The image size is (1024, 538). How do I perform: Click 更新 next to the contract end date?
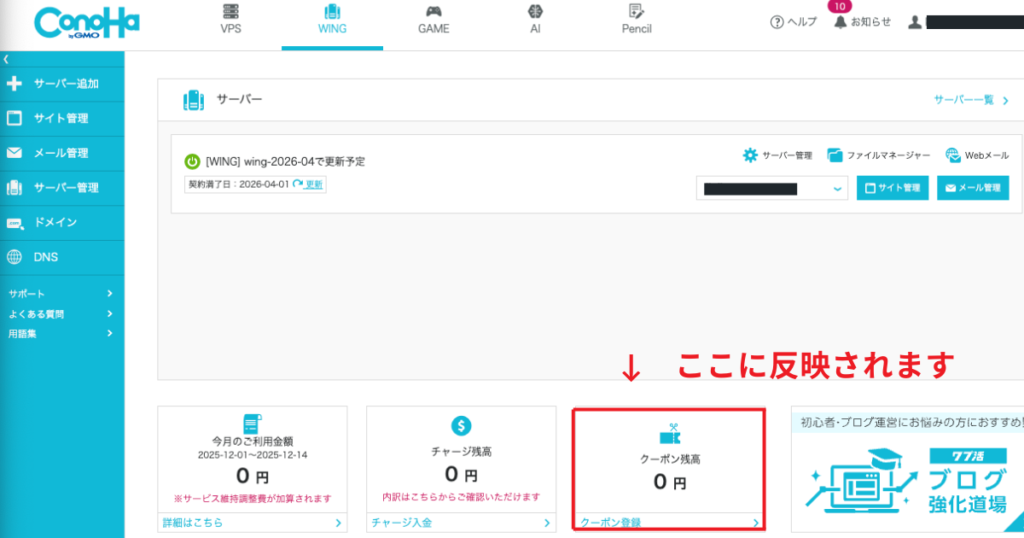pyautogui.click(x=308, y=185)
